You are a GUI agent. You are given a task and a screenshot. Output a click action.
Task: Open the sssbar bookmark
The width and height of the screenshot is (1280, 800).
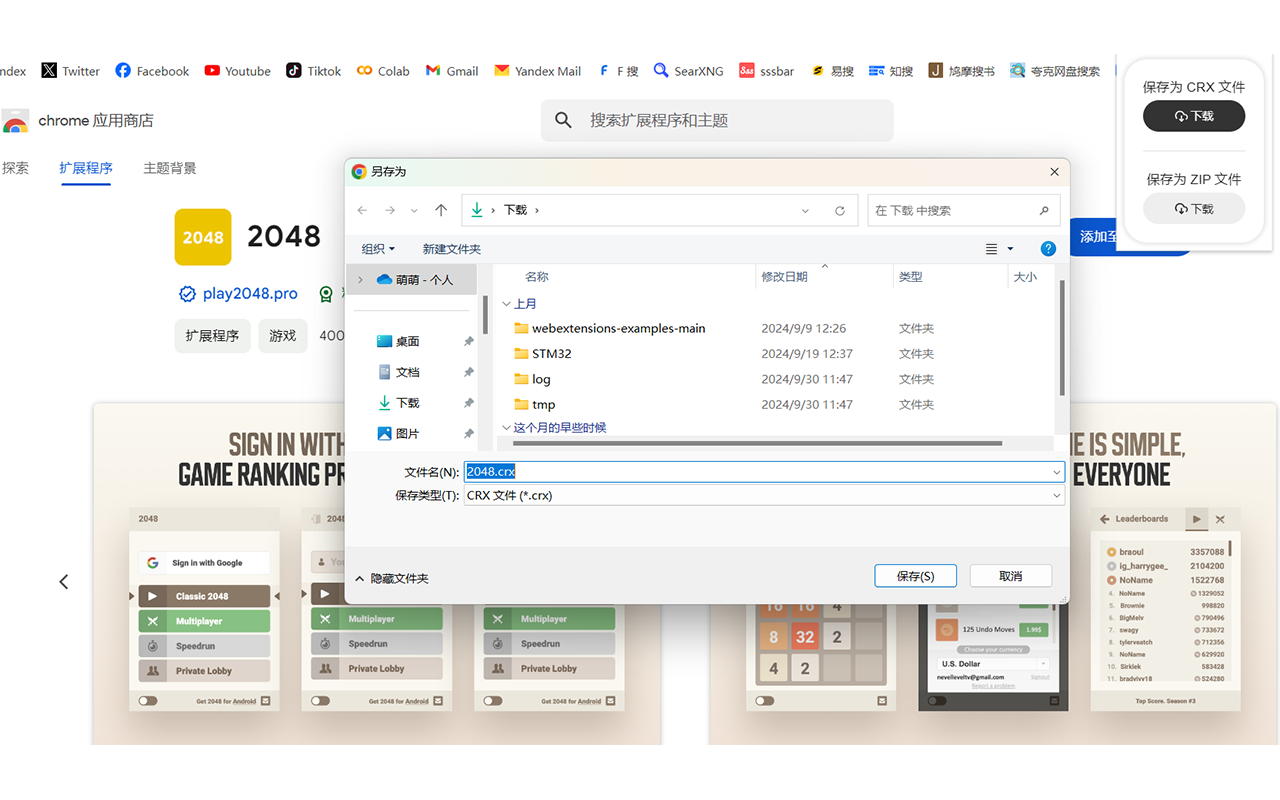[x=766, y=71]
